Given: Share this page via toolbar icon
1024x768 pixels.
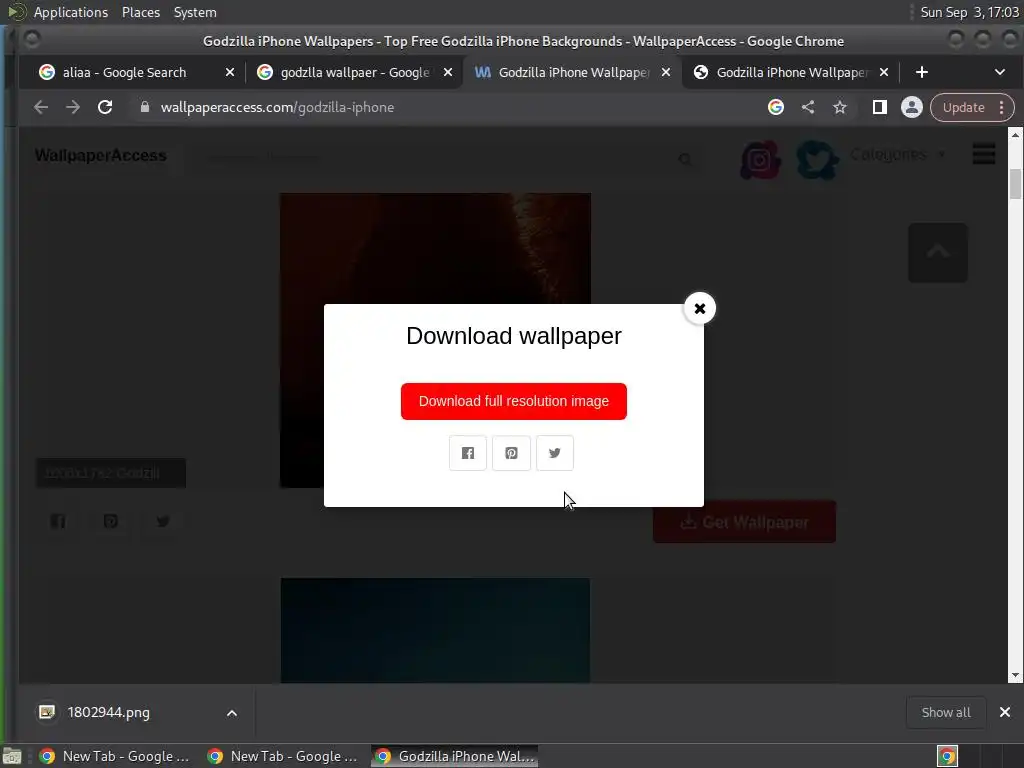Looking at the screenshot, I should click(x=808, y=107).
